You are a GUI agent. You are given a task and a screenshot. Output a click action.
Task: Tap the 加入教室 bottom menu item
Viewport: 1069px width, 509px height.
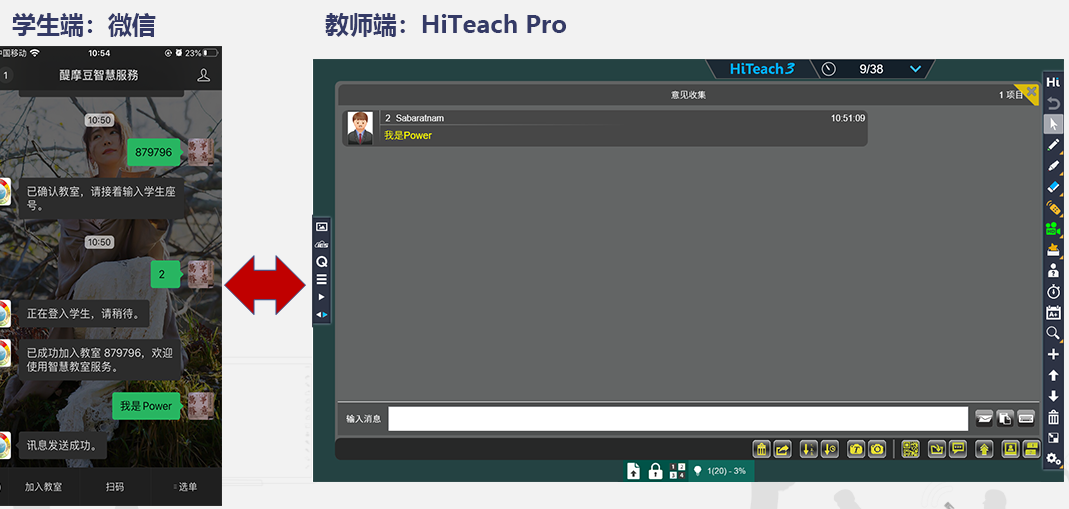click(43, 487)
